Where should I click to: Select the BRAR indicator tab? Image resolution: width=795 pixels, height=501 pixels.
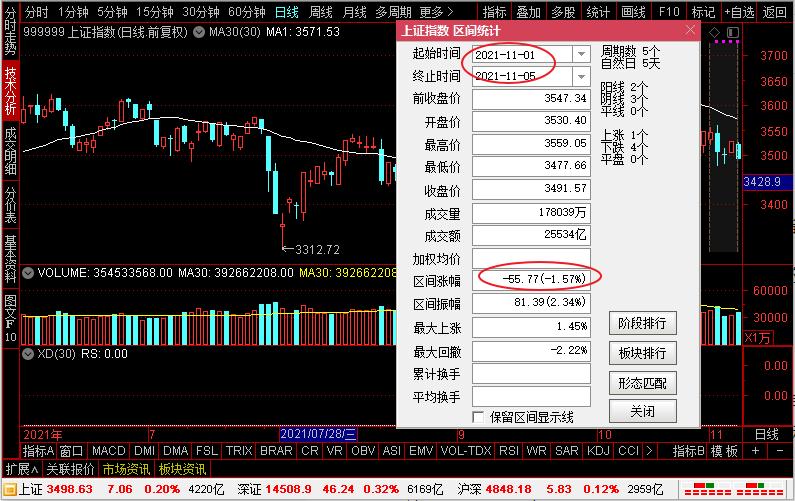(276, 450)
